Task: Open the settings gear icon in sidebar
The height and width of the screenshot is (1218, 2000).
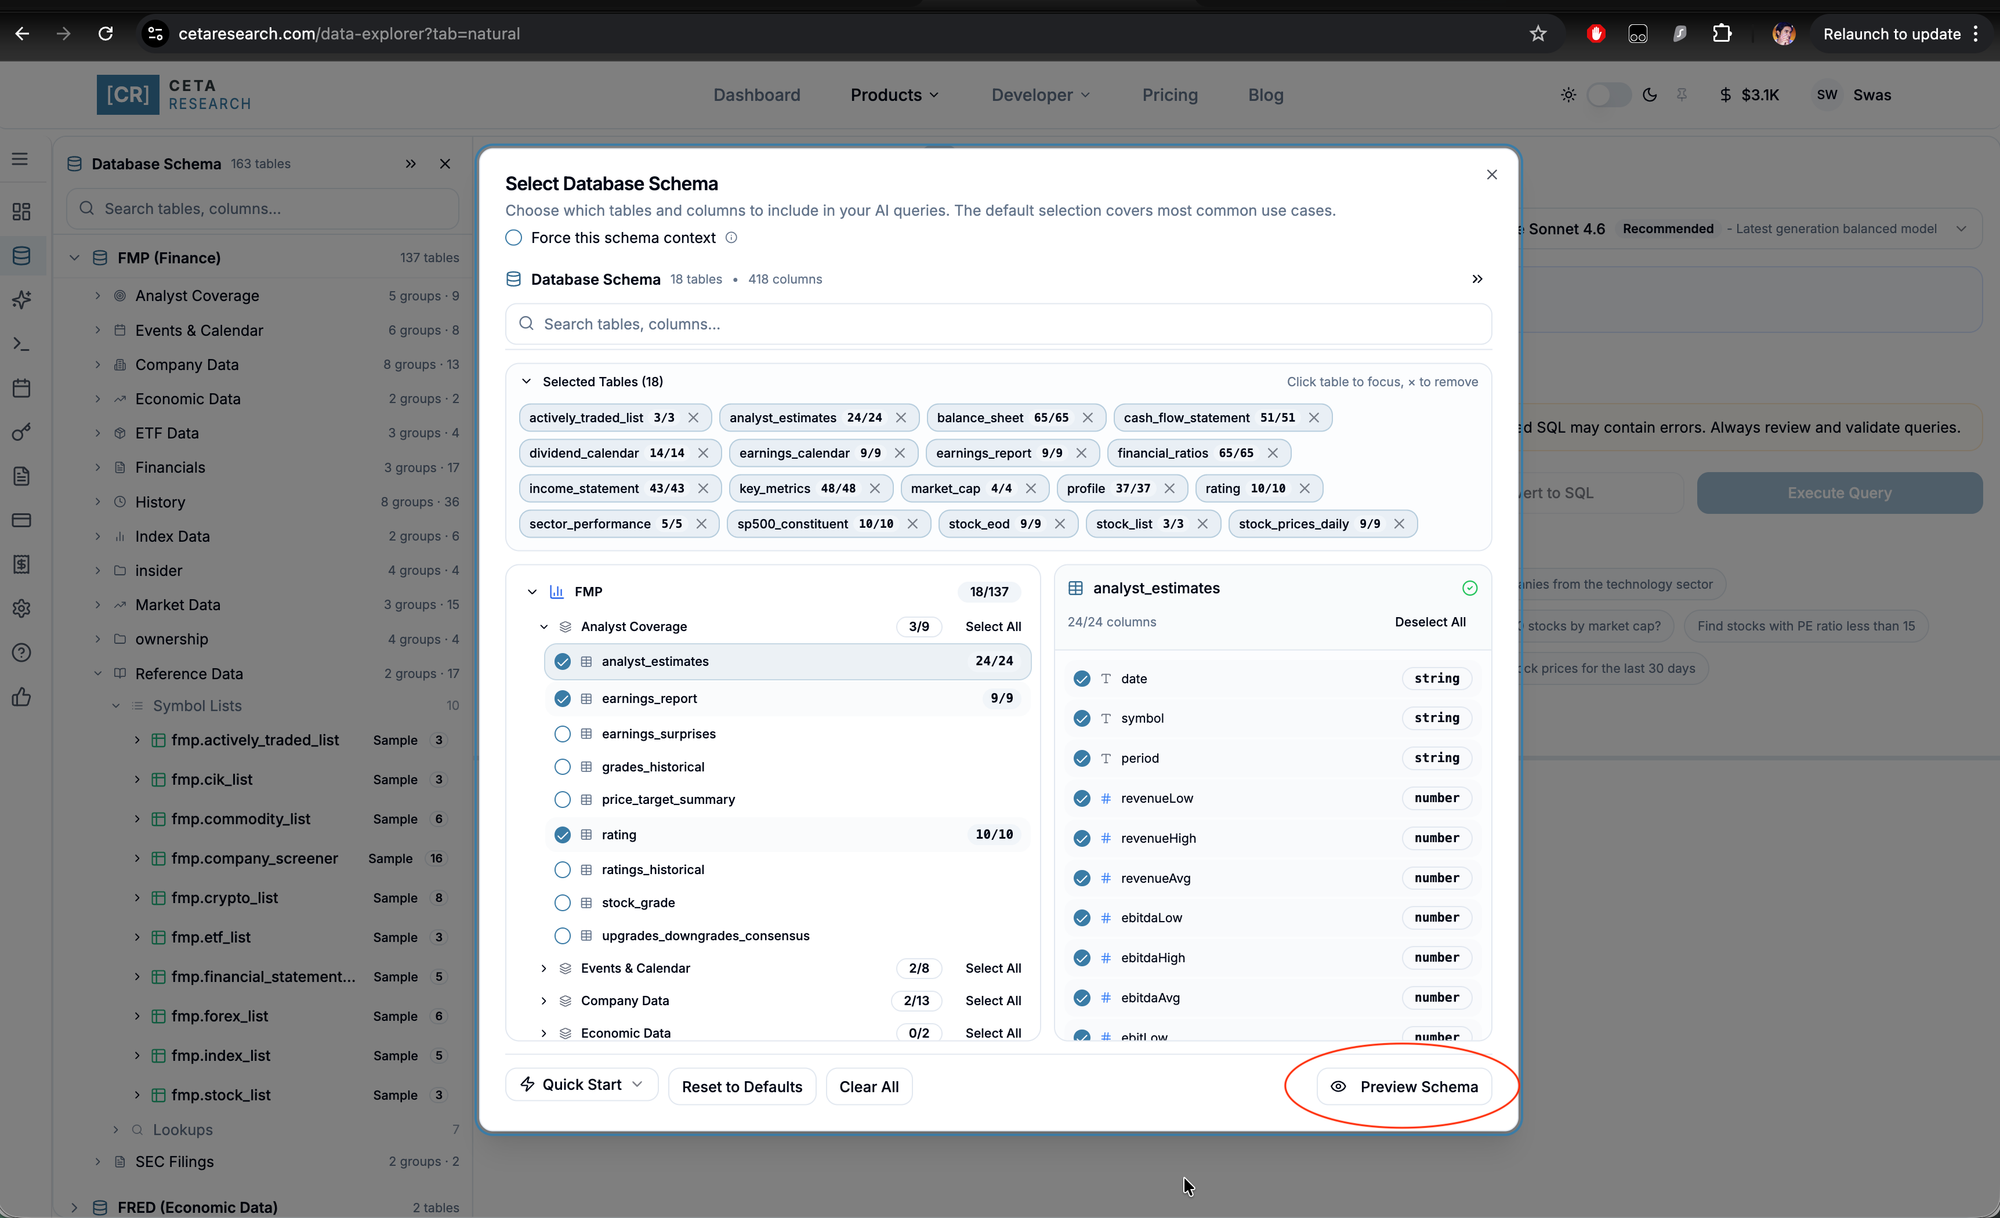Action: tap(21, 608)
